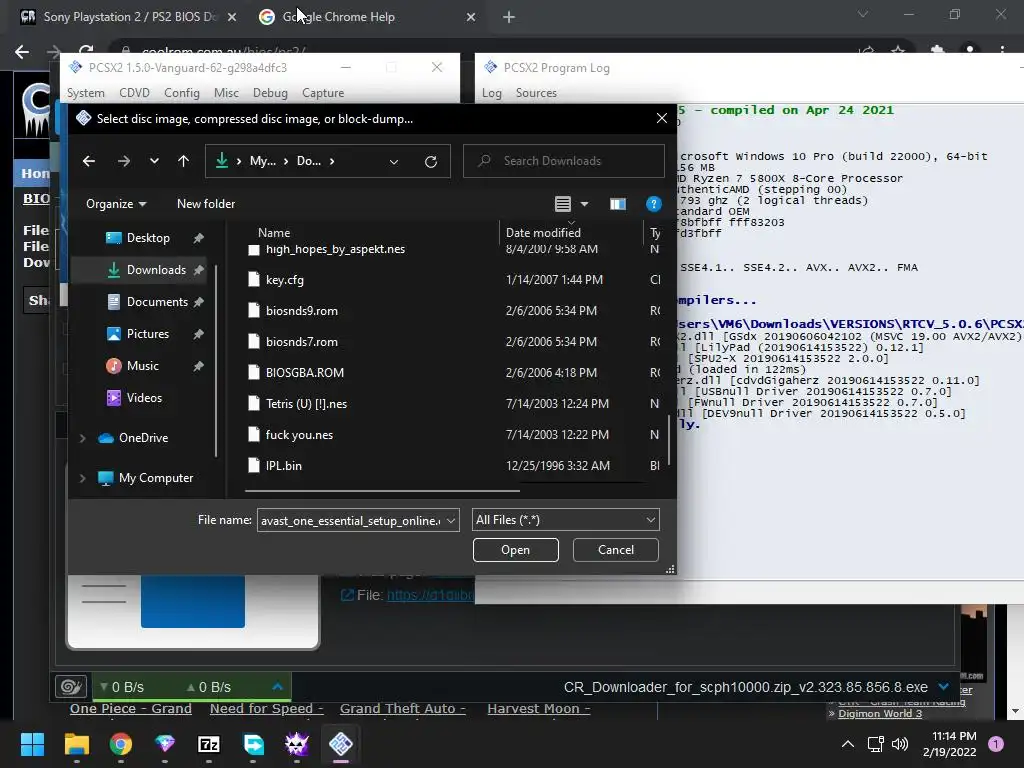Screen dimensions: 1024x768
Task: Open the Need for Speed link
Action: click(266, 709)
